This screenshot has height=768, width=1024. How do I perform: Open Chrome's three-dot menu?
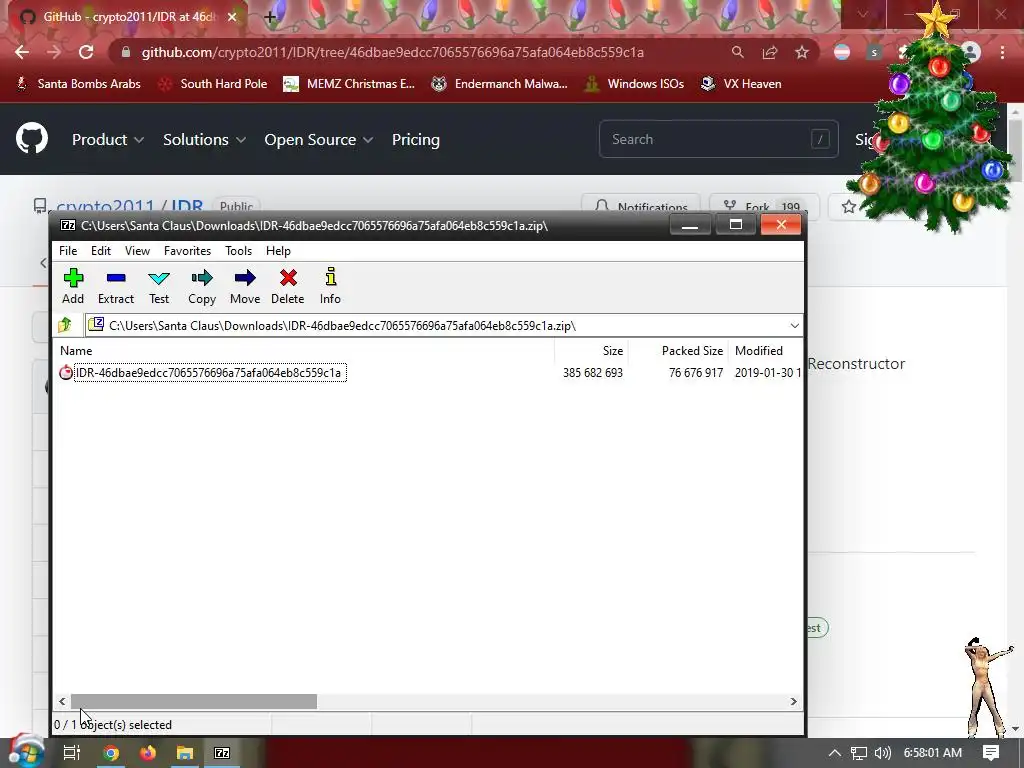click(x=1002, y=52)
